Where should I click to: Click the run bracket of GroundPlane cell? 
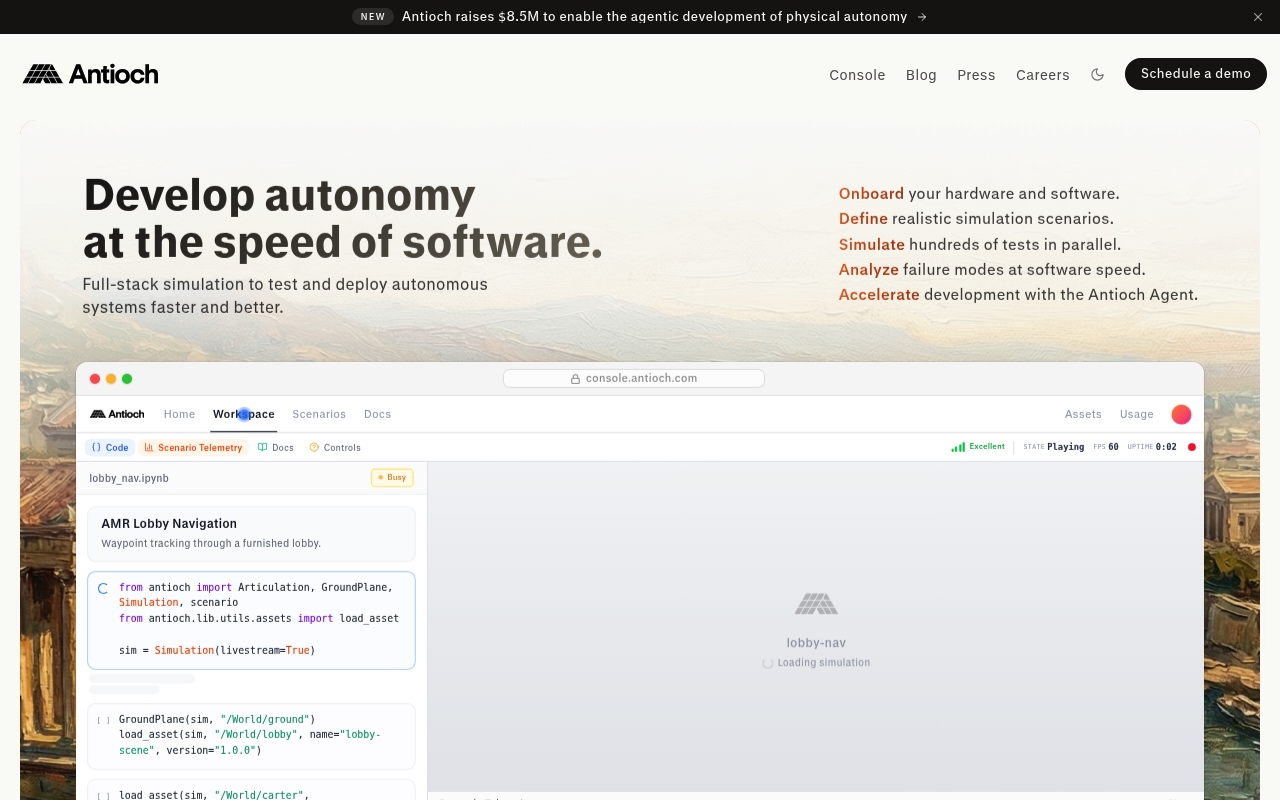103,720
